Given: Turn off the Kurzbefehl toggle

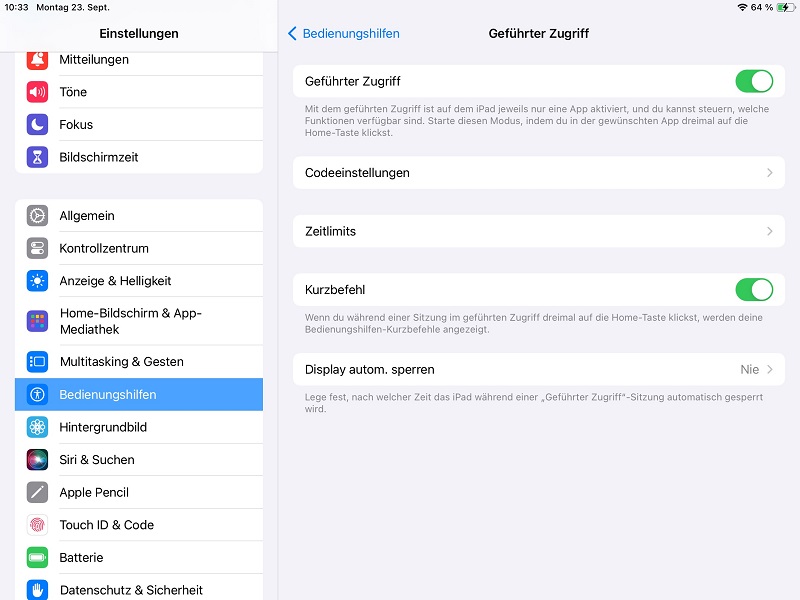Looking at the screenshot, I should click(754, 290).
